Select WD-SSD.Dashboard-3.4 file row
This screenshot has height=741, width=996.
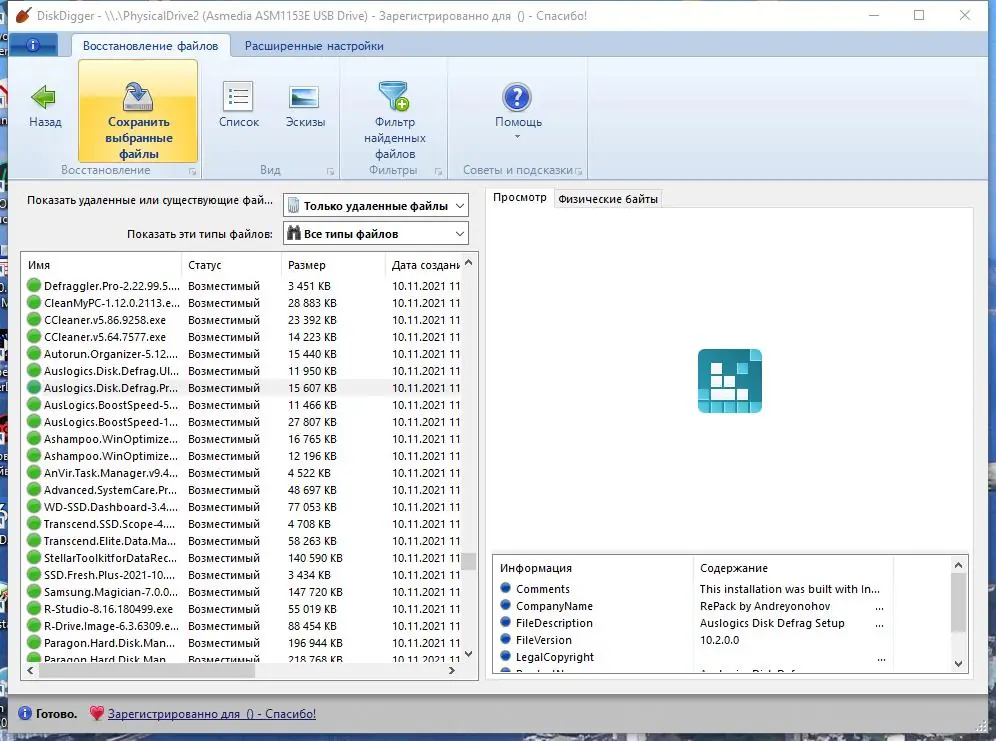243,507
